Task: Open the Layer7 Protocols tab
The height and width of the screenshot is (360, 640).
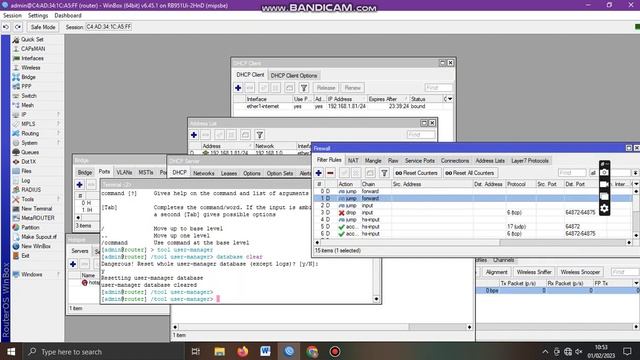Action: coord(530,161)
